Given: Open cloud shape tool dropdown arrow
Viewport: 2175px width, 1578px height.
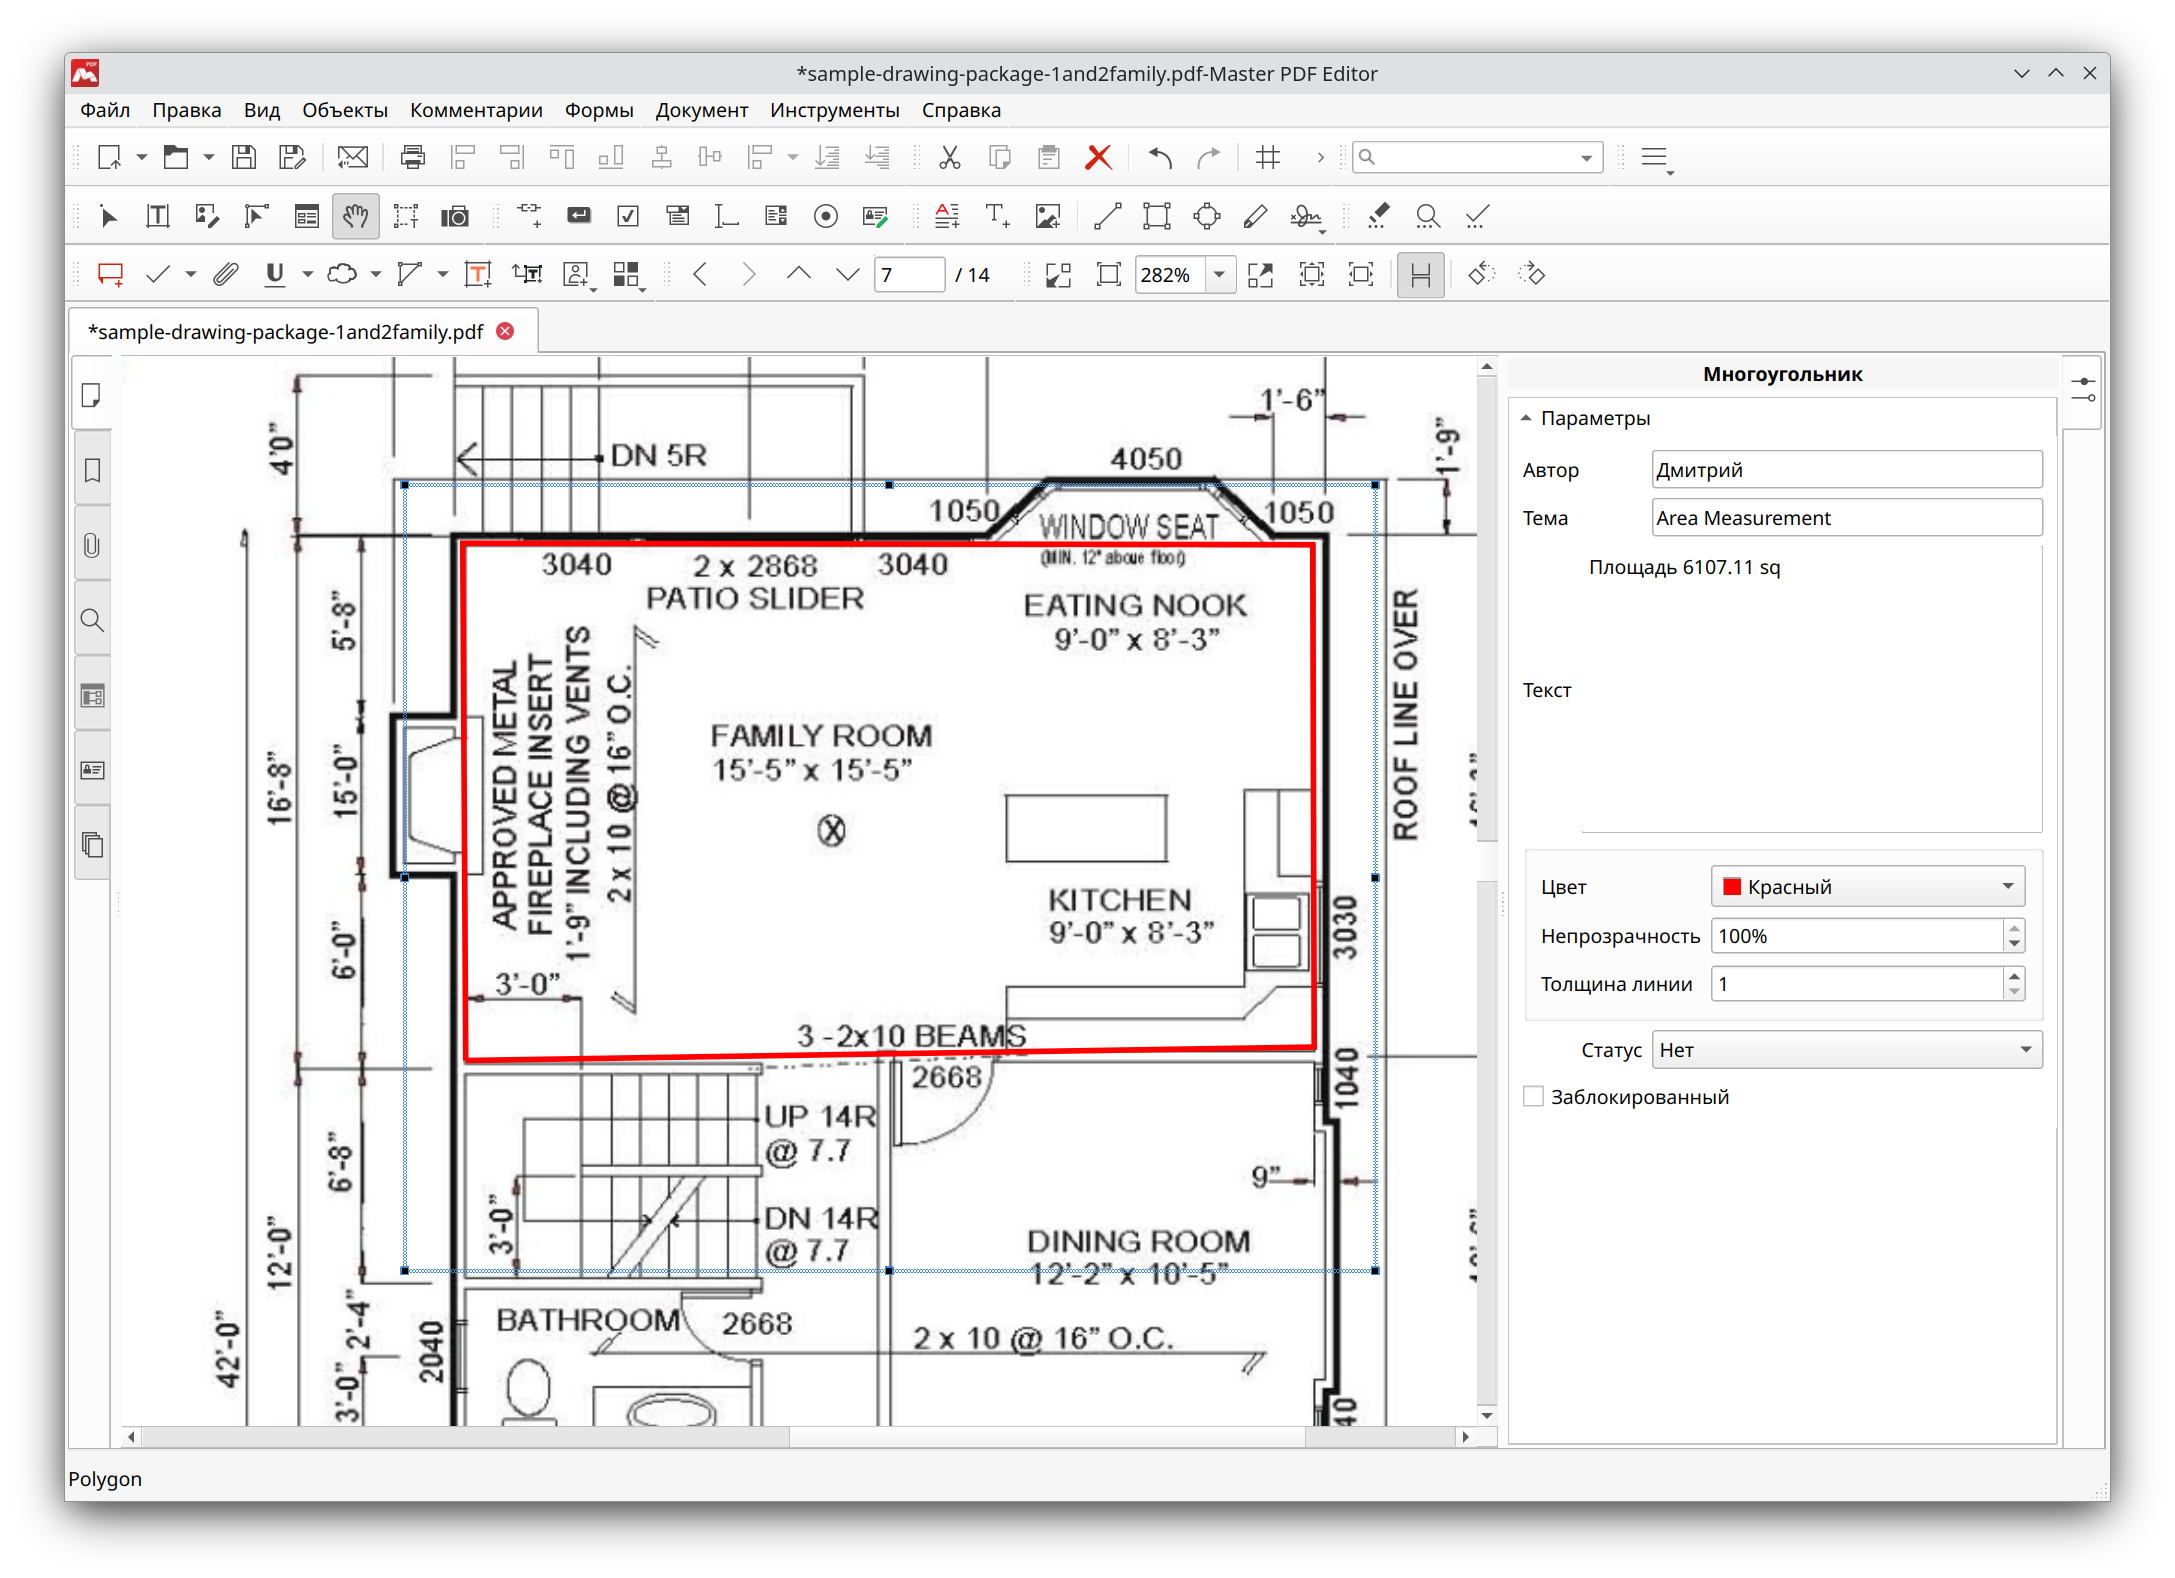Looking at the screenshot, I should [x=376, y=275].
